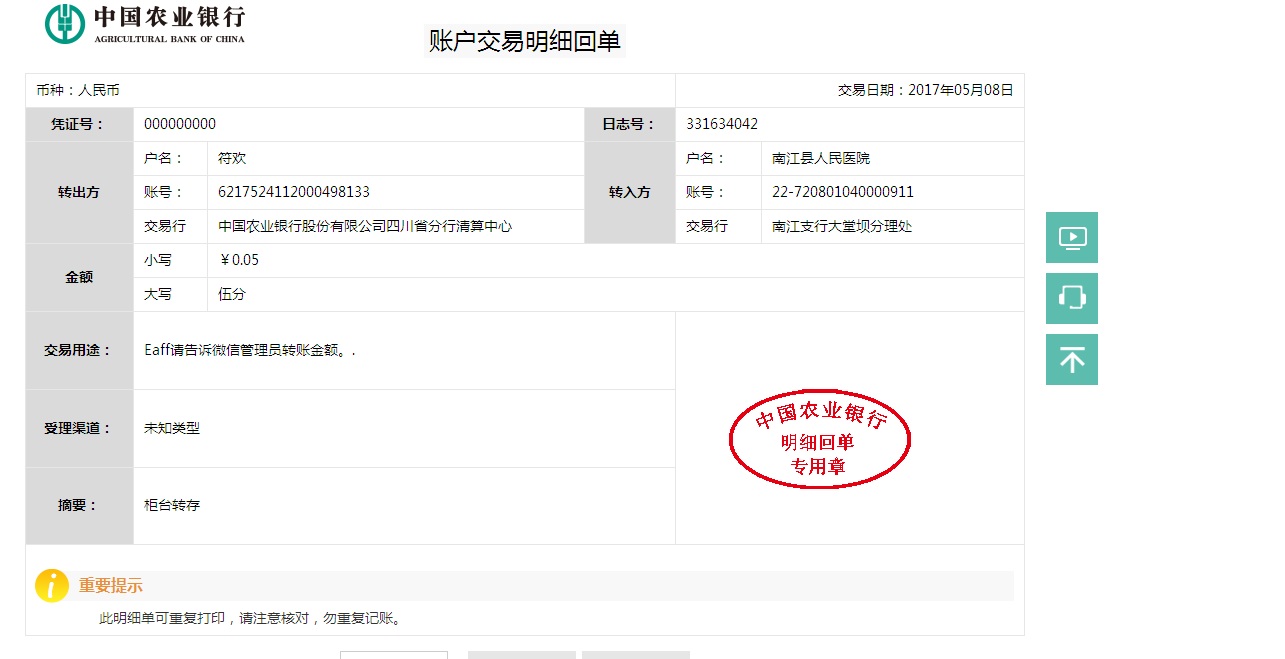1285x659 pixels.
Task: Click the yellow info icon beside 重要提示
Action: (52, 586)
